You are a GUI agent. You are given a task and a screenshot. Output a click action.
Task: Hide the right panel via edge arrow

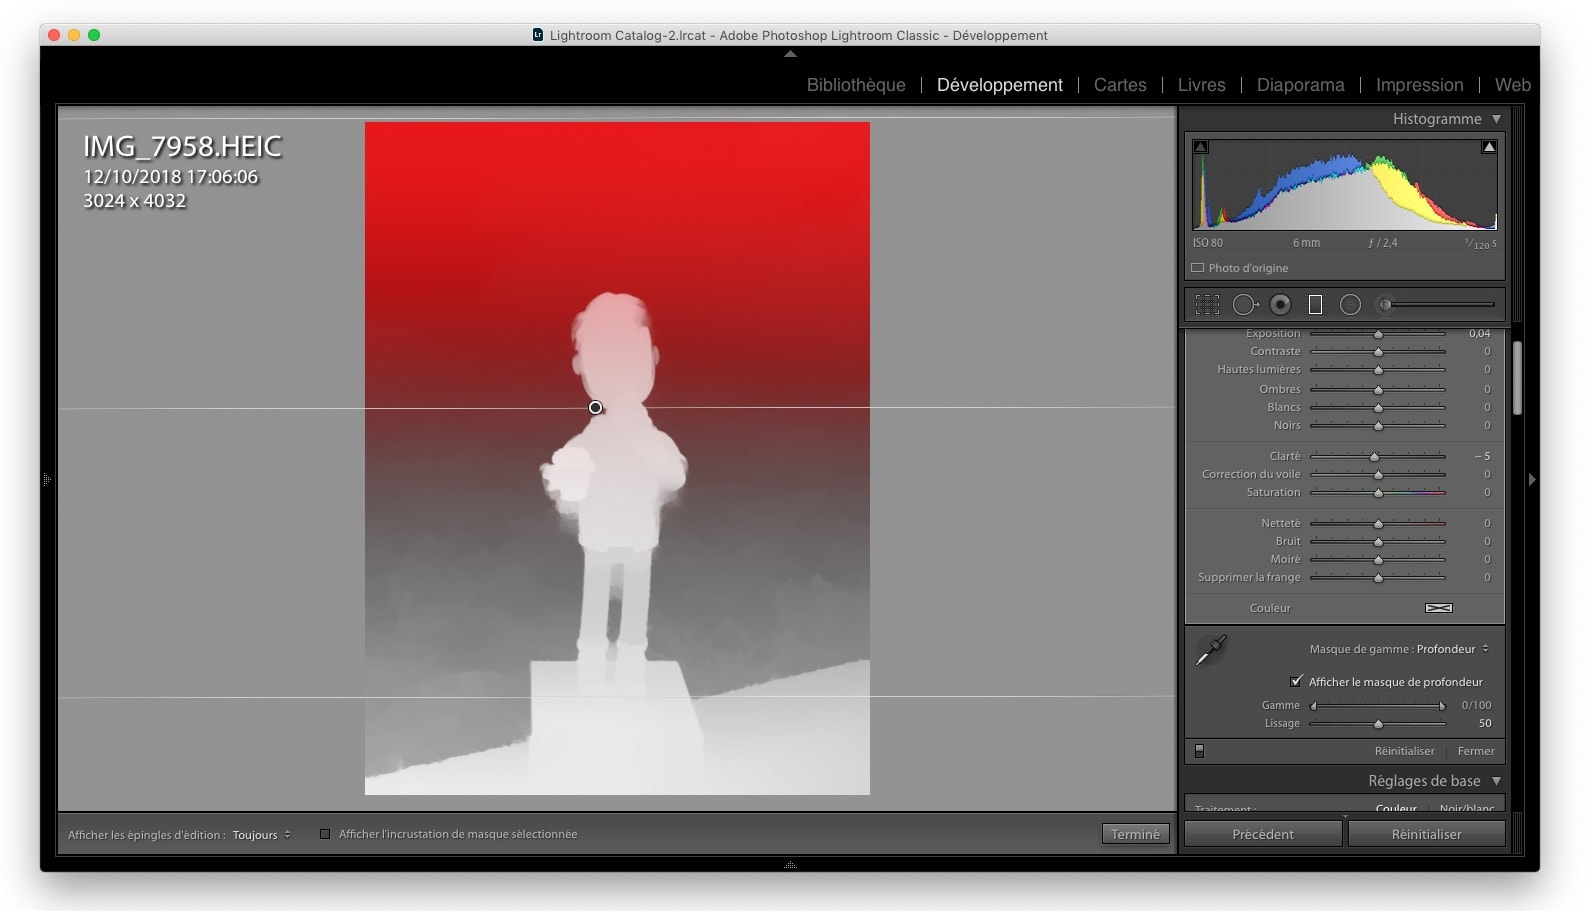point(1532,480)
